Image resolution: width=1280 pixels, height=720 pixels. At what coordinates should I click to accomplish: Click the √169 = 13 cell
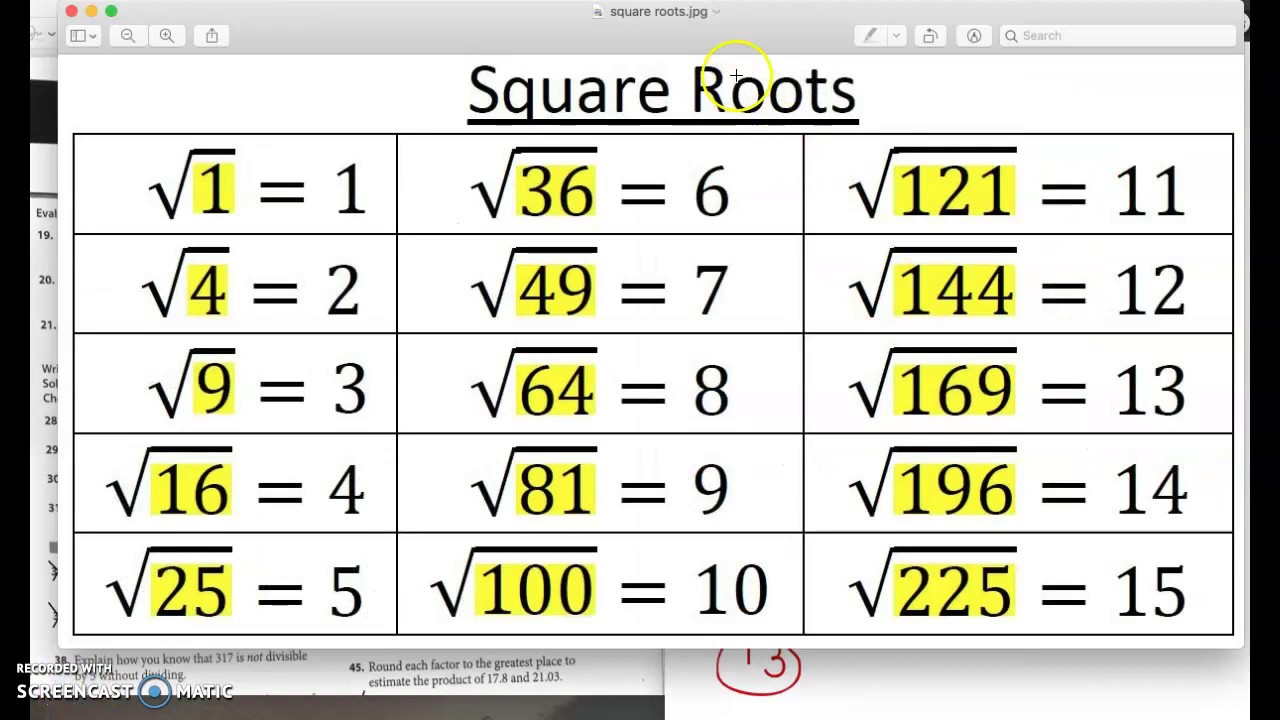tap(1018, 384)
